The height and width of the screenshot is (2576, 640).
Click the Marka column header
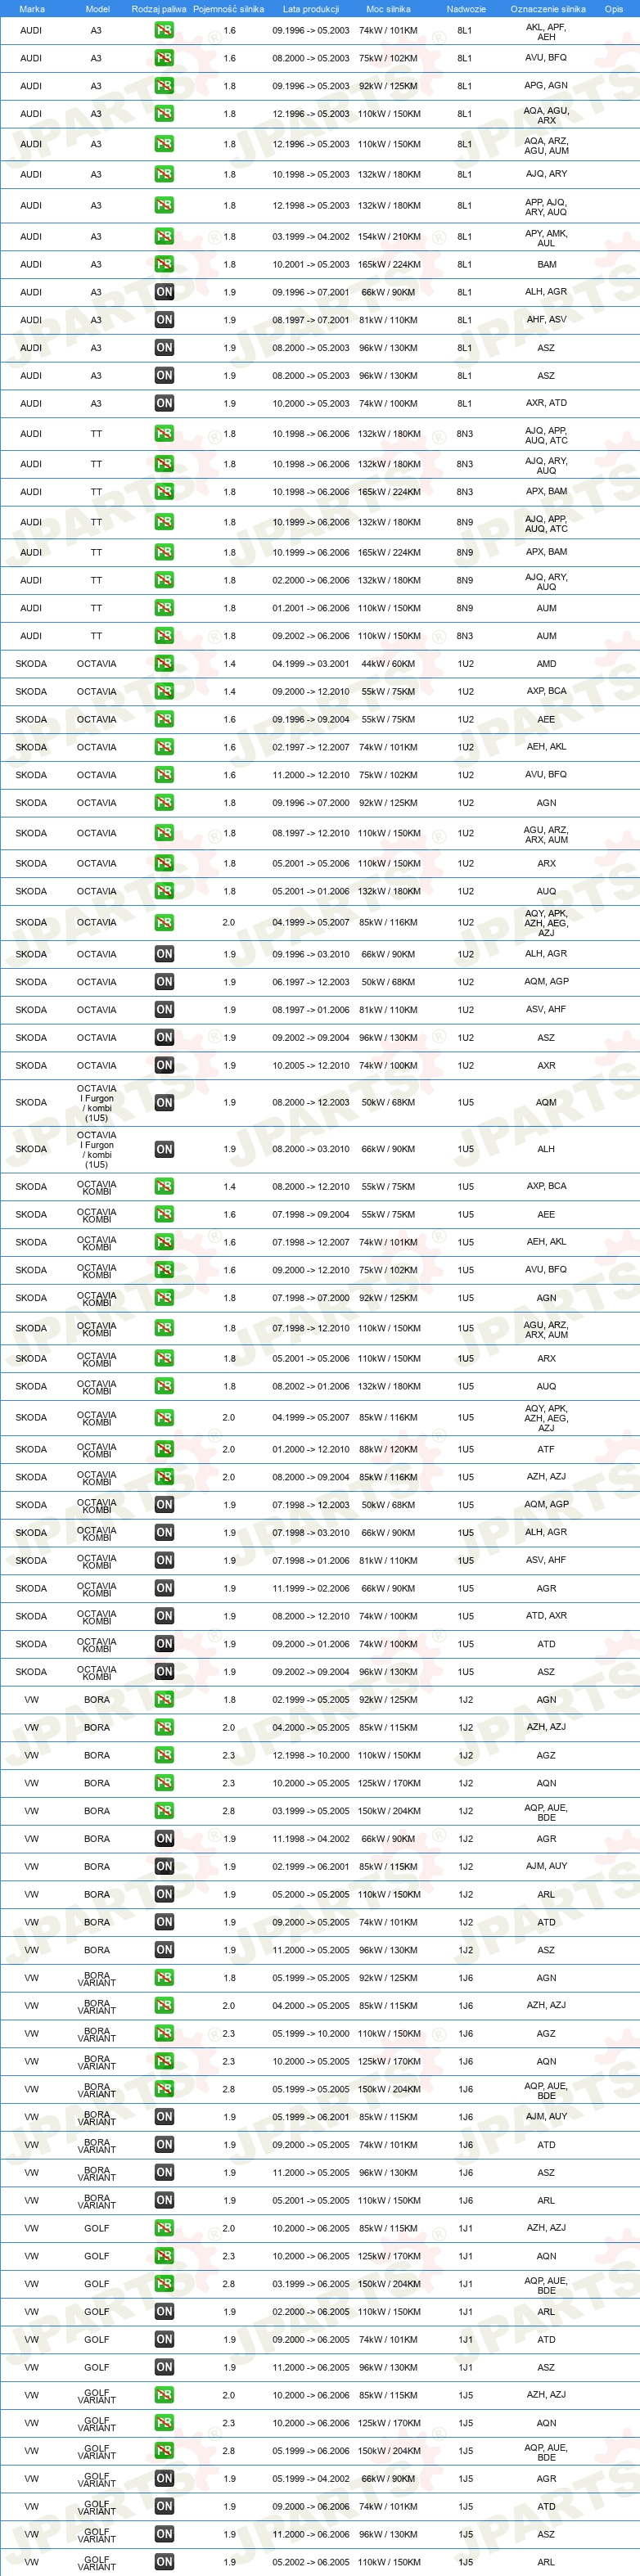click(32, 9)
